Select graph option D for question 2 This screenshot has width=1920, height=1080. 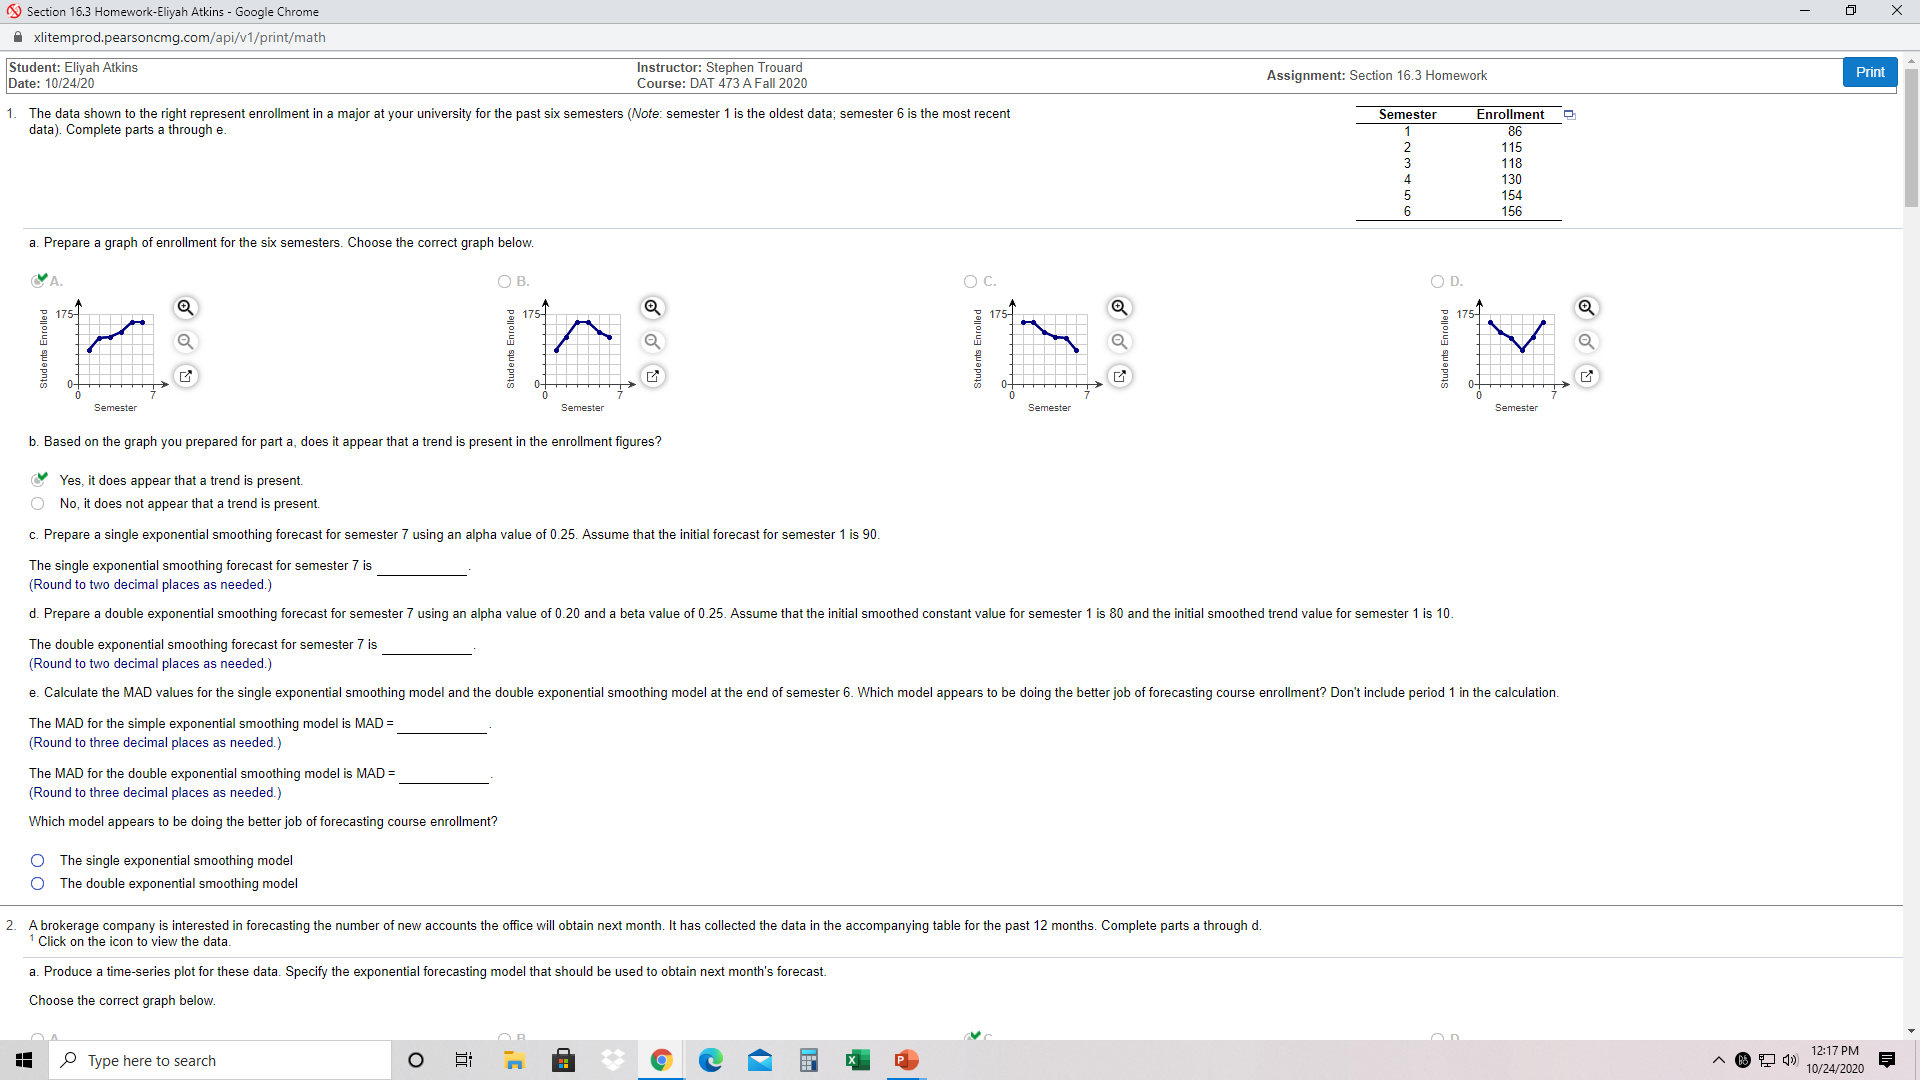(1436, 1037)
